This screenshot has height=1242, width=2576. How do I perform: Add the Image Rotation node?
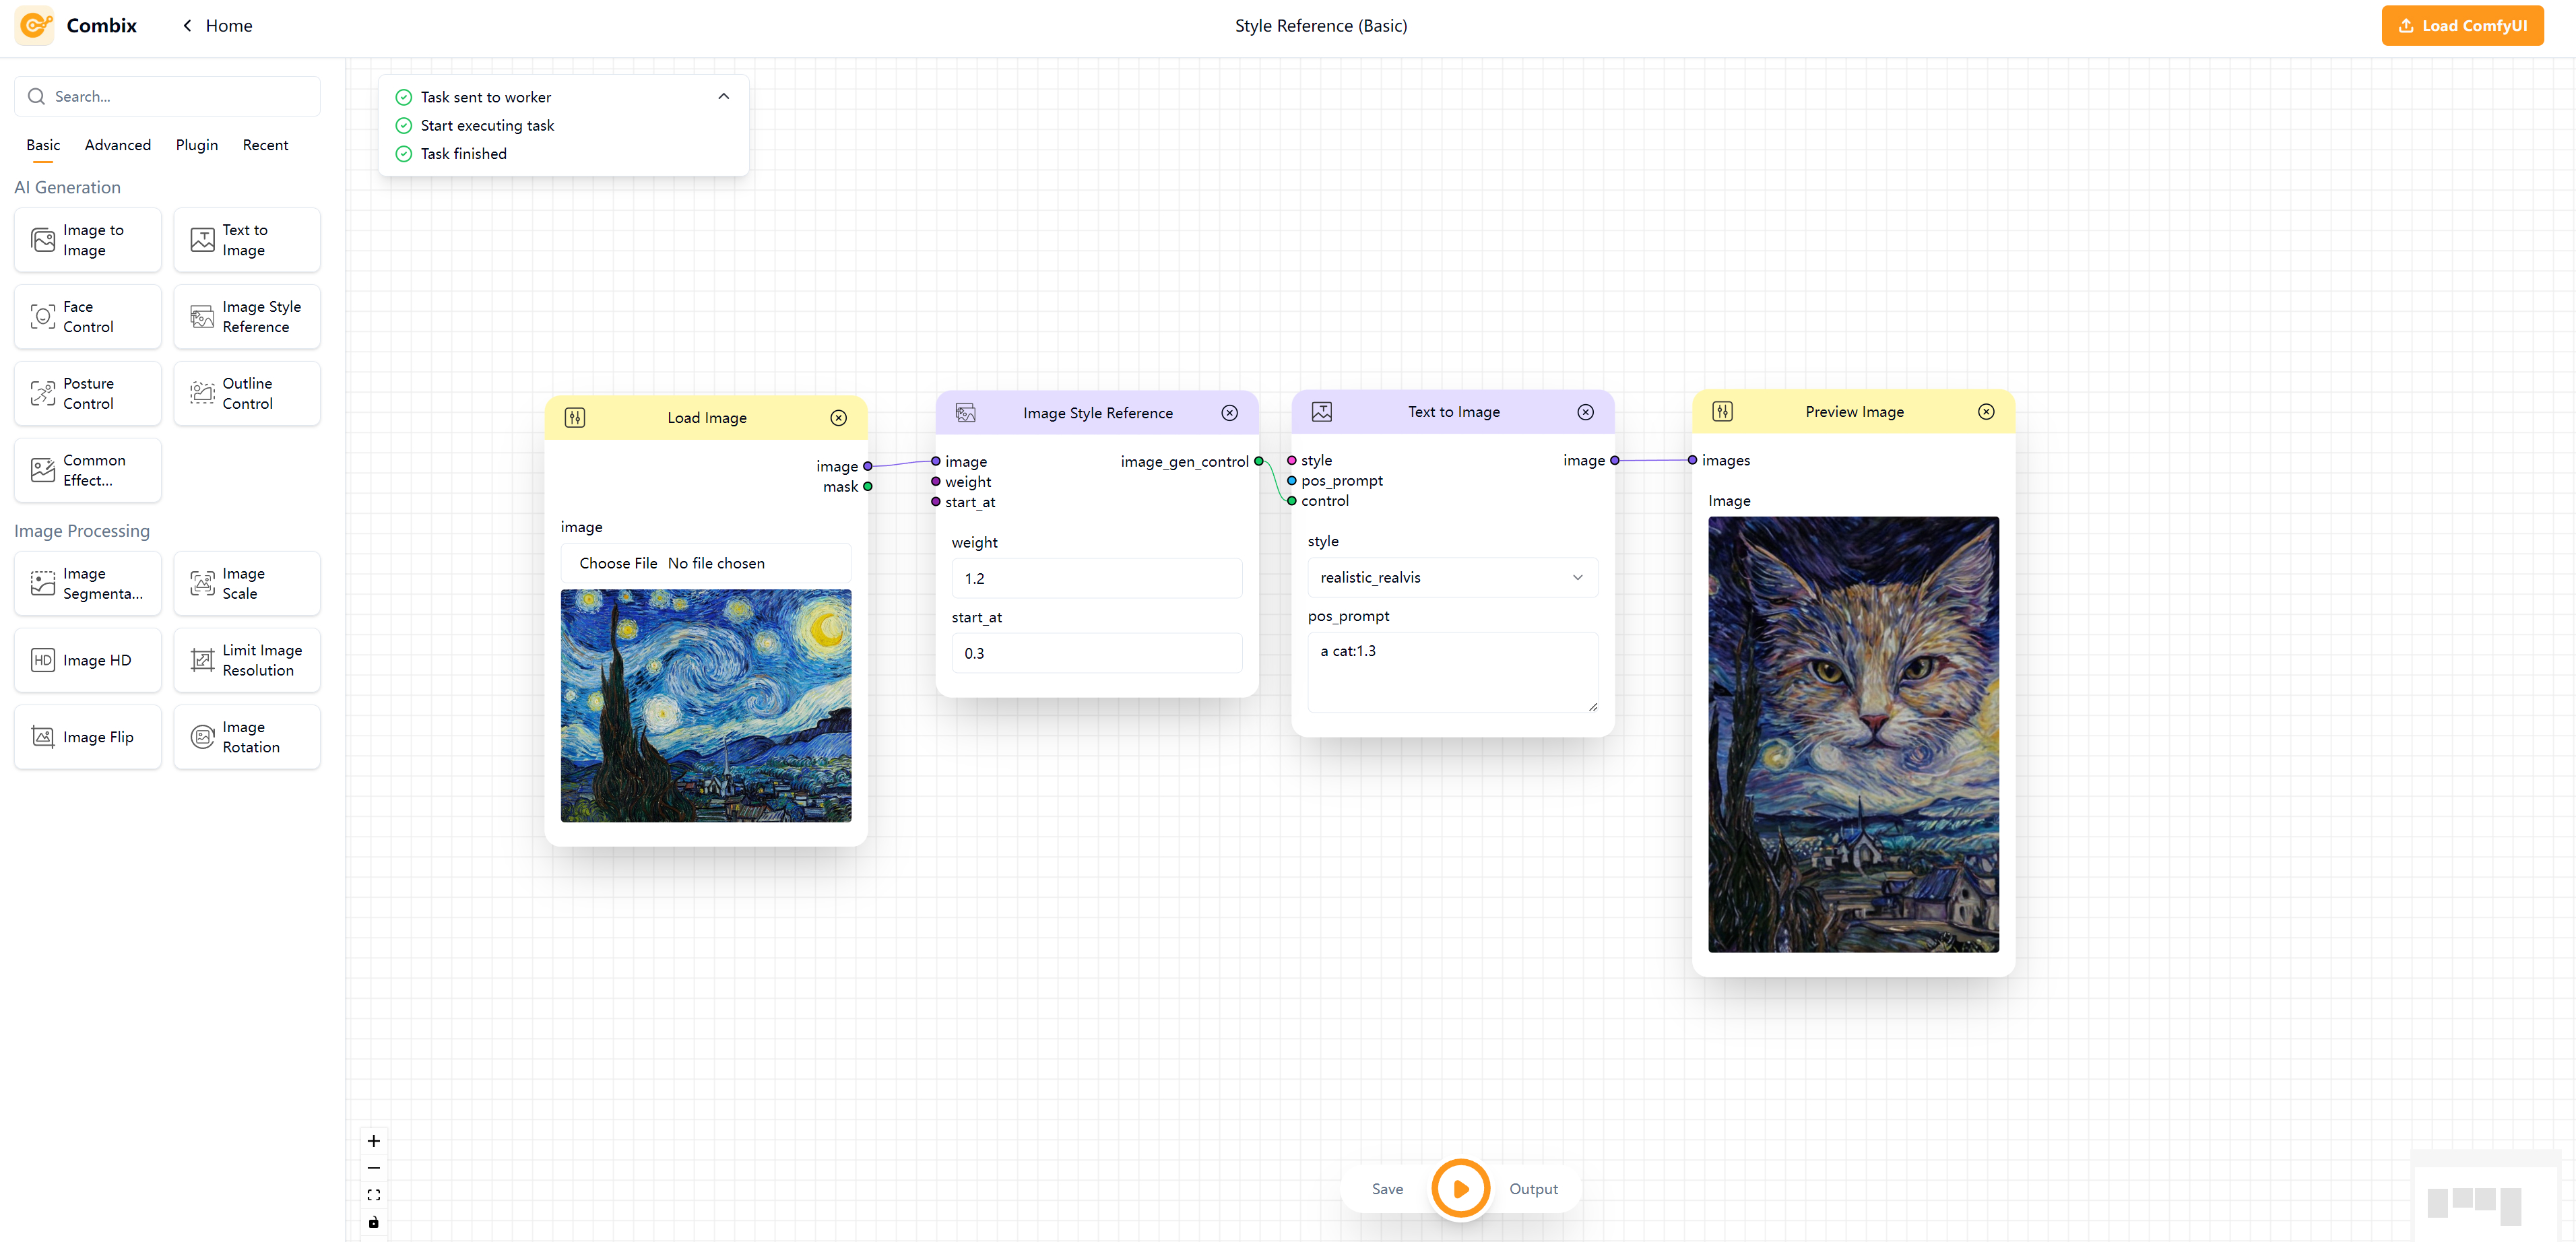tap(247, 737)
